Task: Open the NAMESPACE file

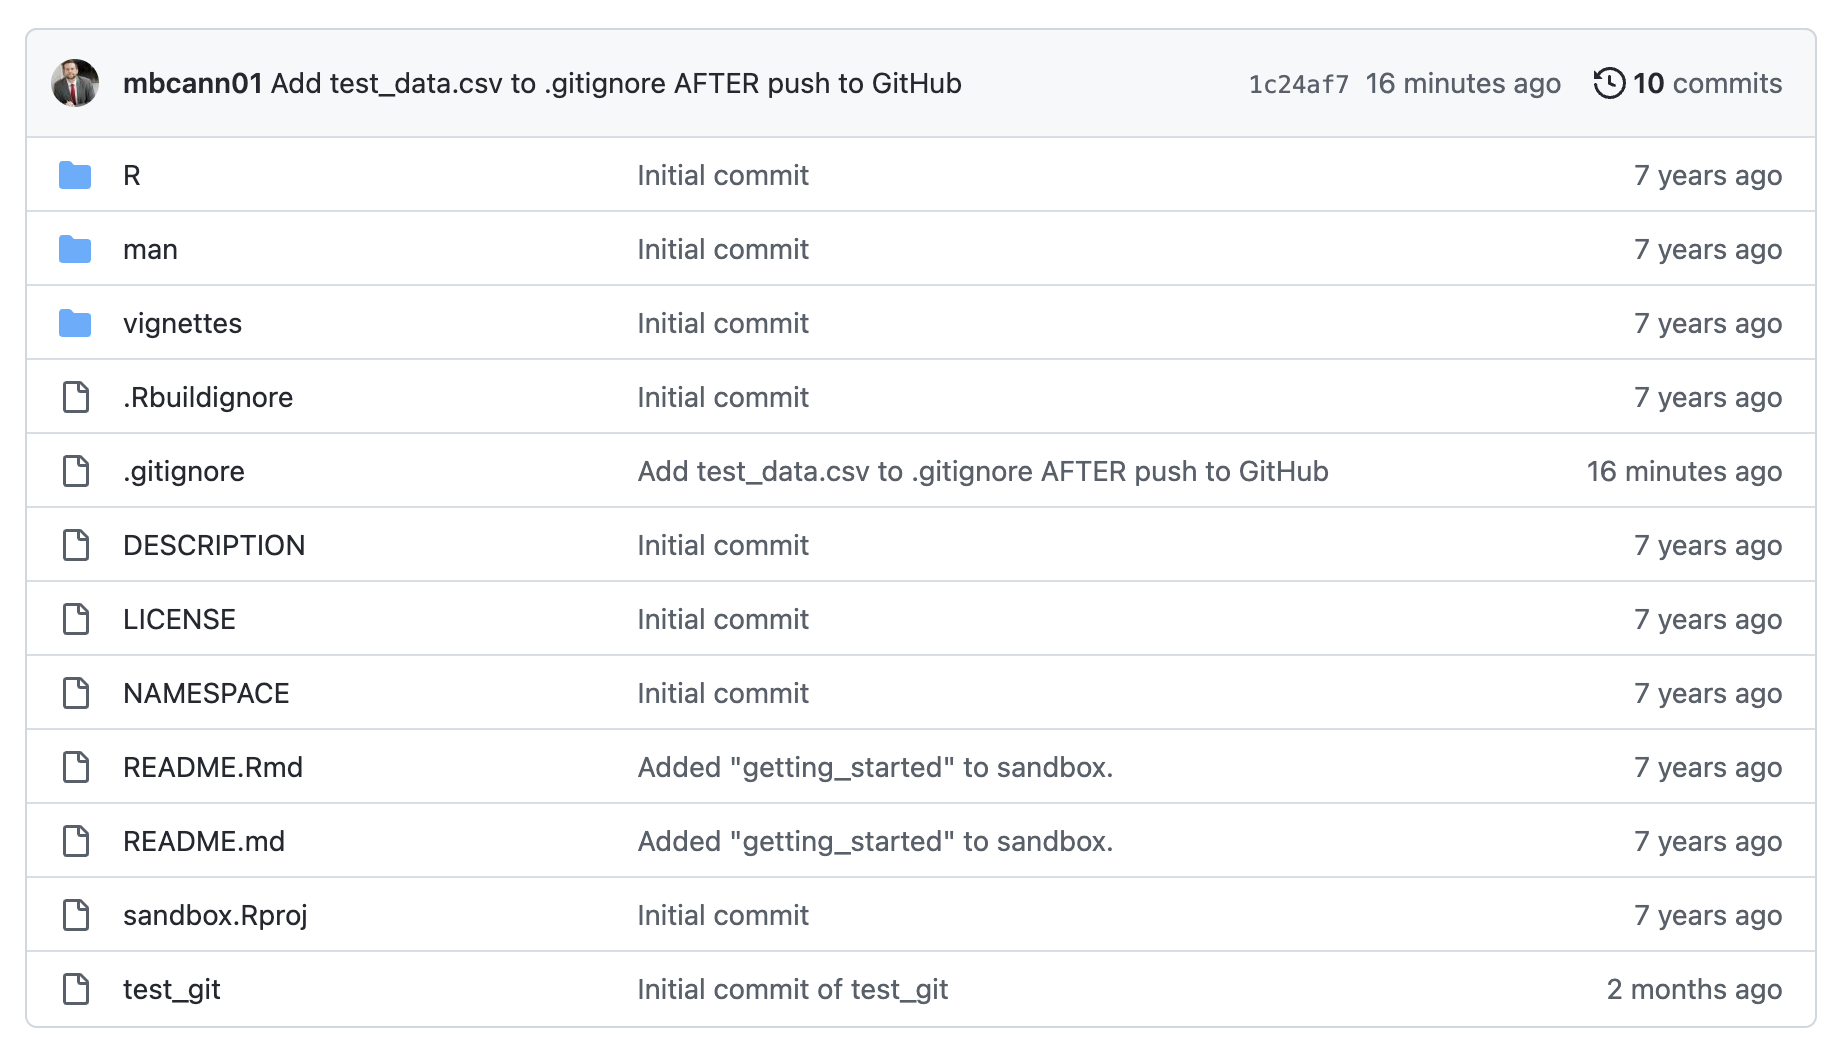Action: (206, 693)
